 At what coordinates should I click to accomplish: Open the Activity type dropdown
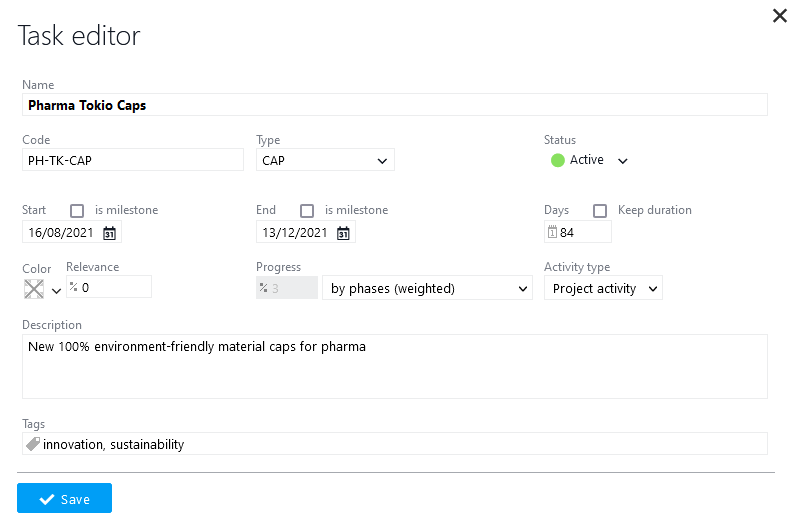click(603, 288)
